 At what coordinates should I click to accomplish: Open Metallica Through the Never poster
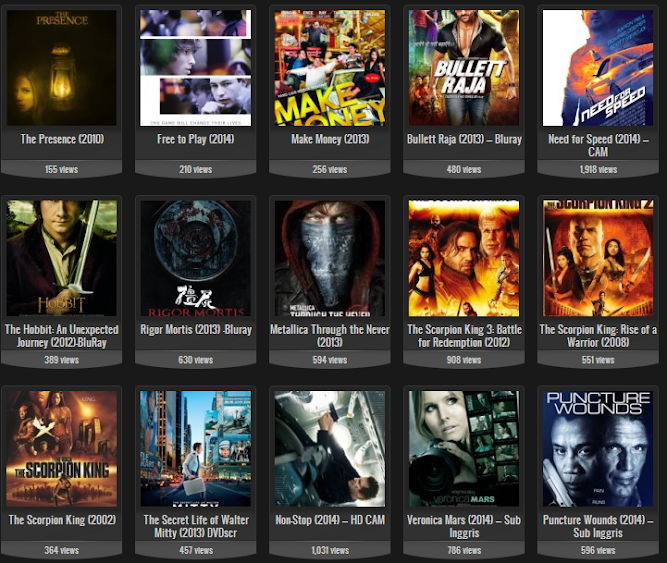(x=330, y=258)
